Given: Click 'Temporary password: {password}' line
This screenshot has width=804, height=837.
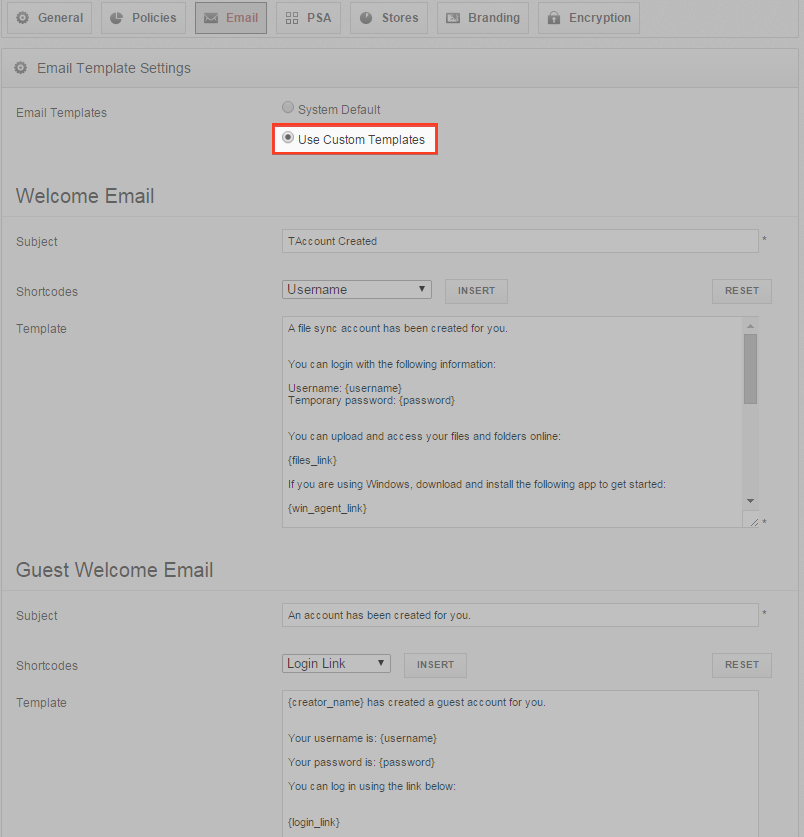Looking at the screenshot, I should [x=371, y=400].
